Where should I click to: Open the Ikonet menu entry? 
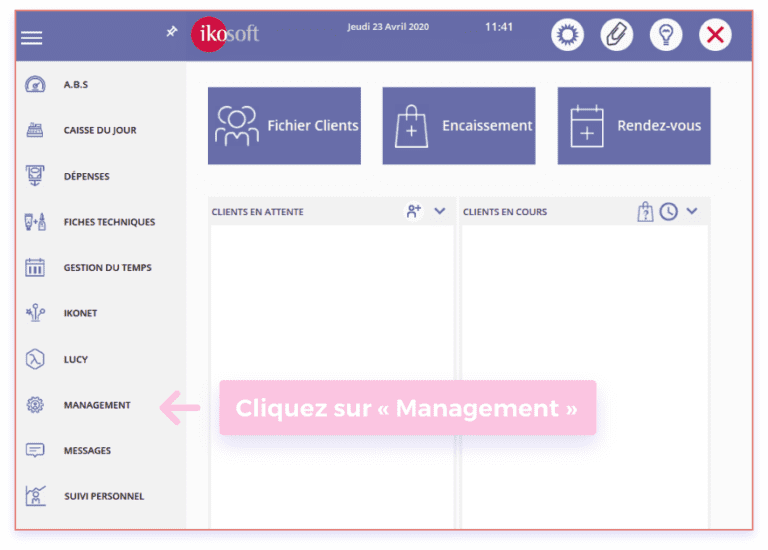pos(80,313)
